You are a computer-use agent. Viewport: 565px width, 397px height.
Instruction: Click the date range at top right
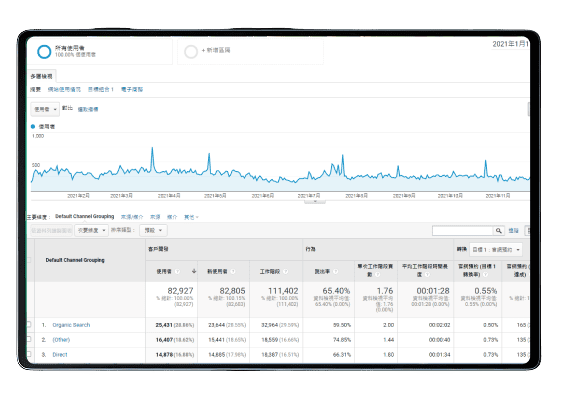[x=511, y=44]
